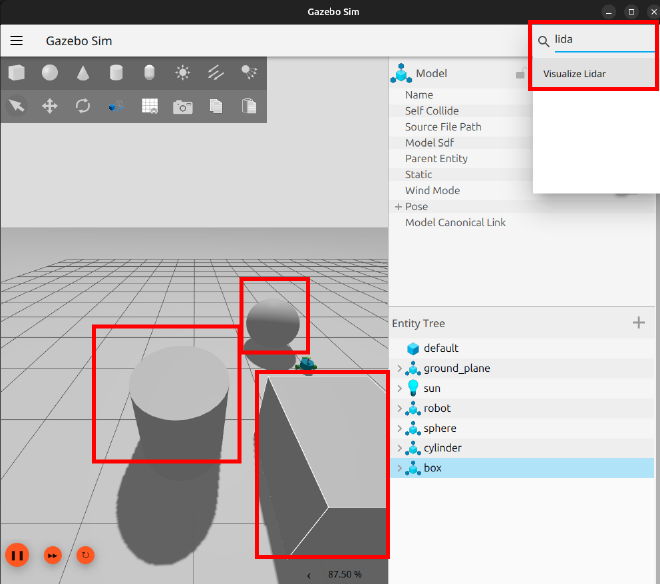Screen dimensions: 660x584
Task: Maximize the Gazebo Sim window
Action: click(631, 12)
